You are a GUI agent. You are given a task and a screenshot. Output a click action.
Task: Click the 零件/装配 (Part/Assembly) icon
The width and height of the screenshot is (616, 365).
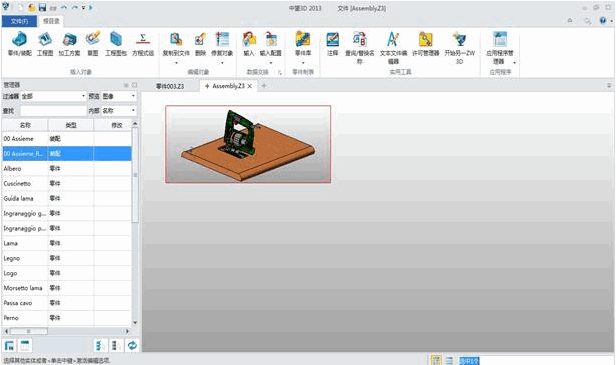19,44
